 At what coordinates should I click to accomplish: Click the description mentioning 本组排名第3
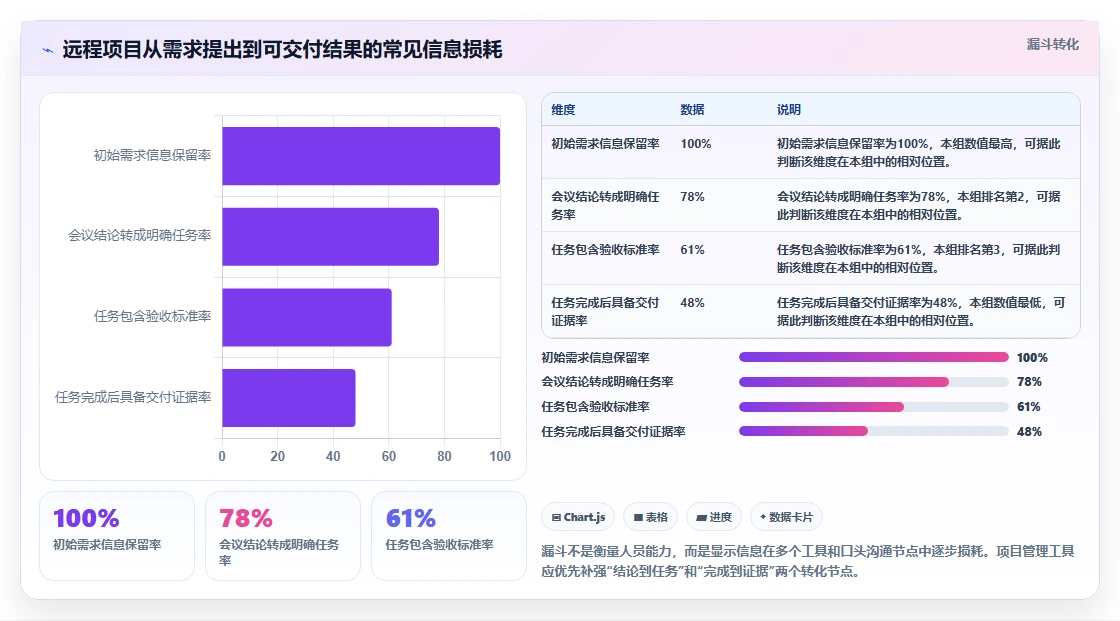tap(919, 258)
